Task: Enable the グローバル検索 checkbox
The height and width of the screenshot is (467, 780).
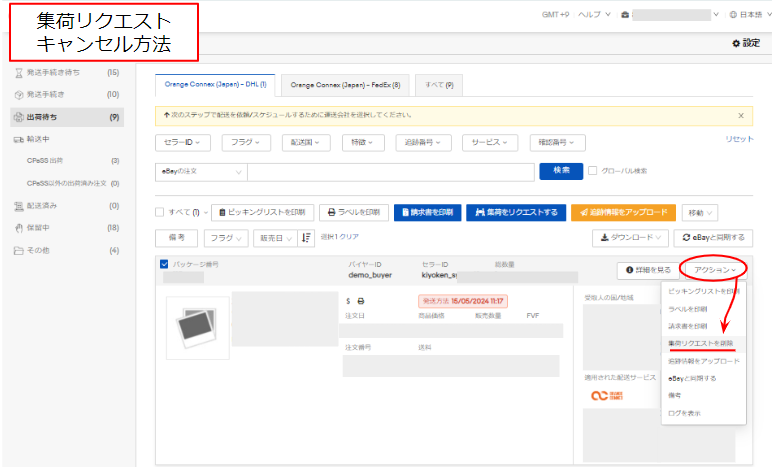Action: (x=593, y=171)
